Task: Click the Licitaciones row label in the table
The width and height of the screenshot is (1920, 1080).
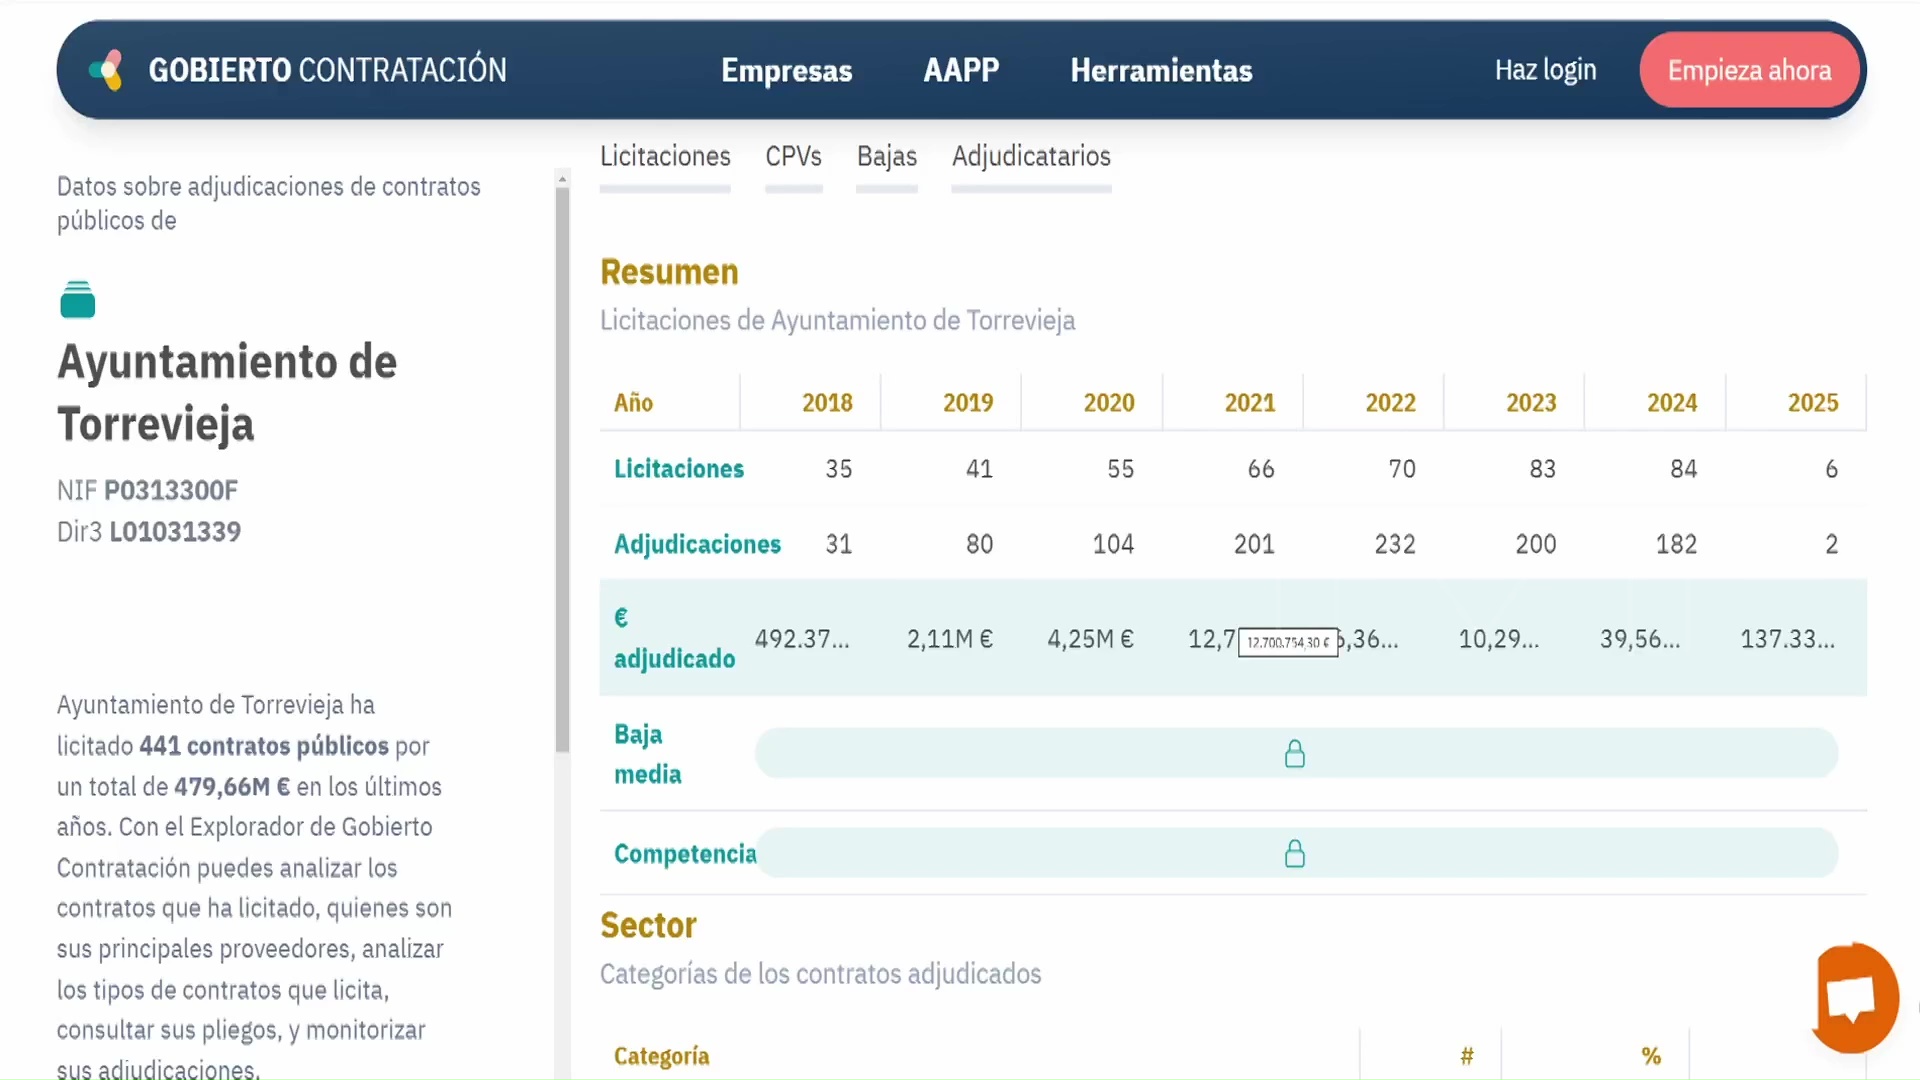Action: 679,469
